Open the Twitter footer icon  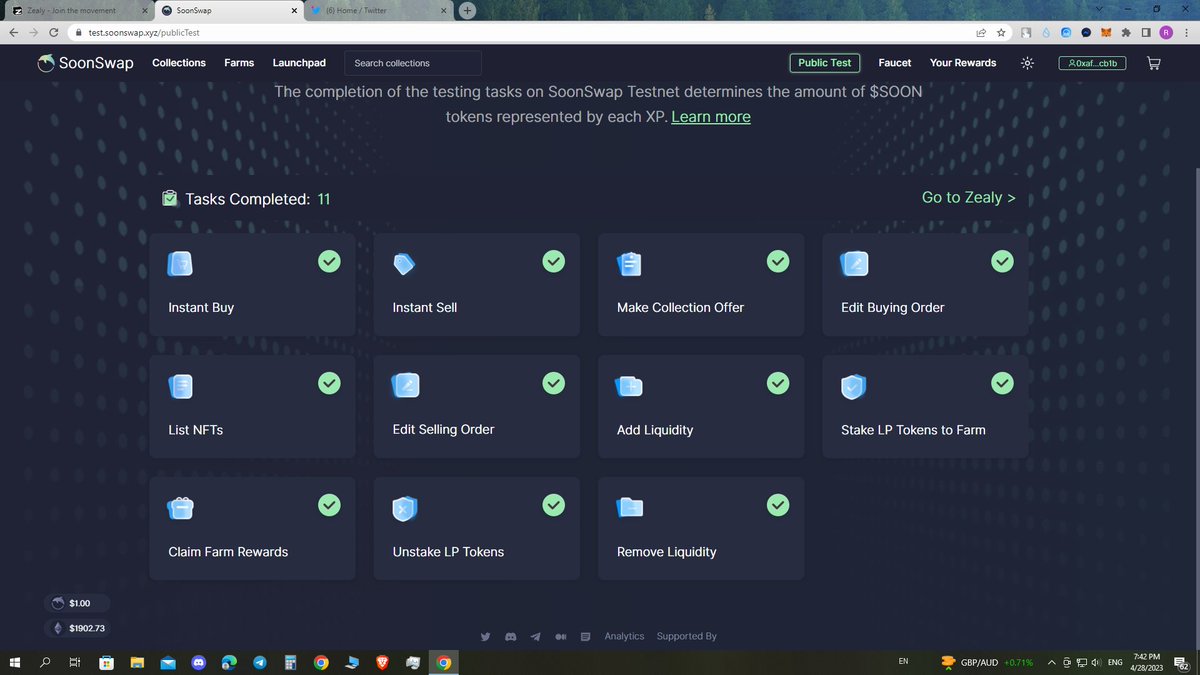pos(485,637)
